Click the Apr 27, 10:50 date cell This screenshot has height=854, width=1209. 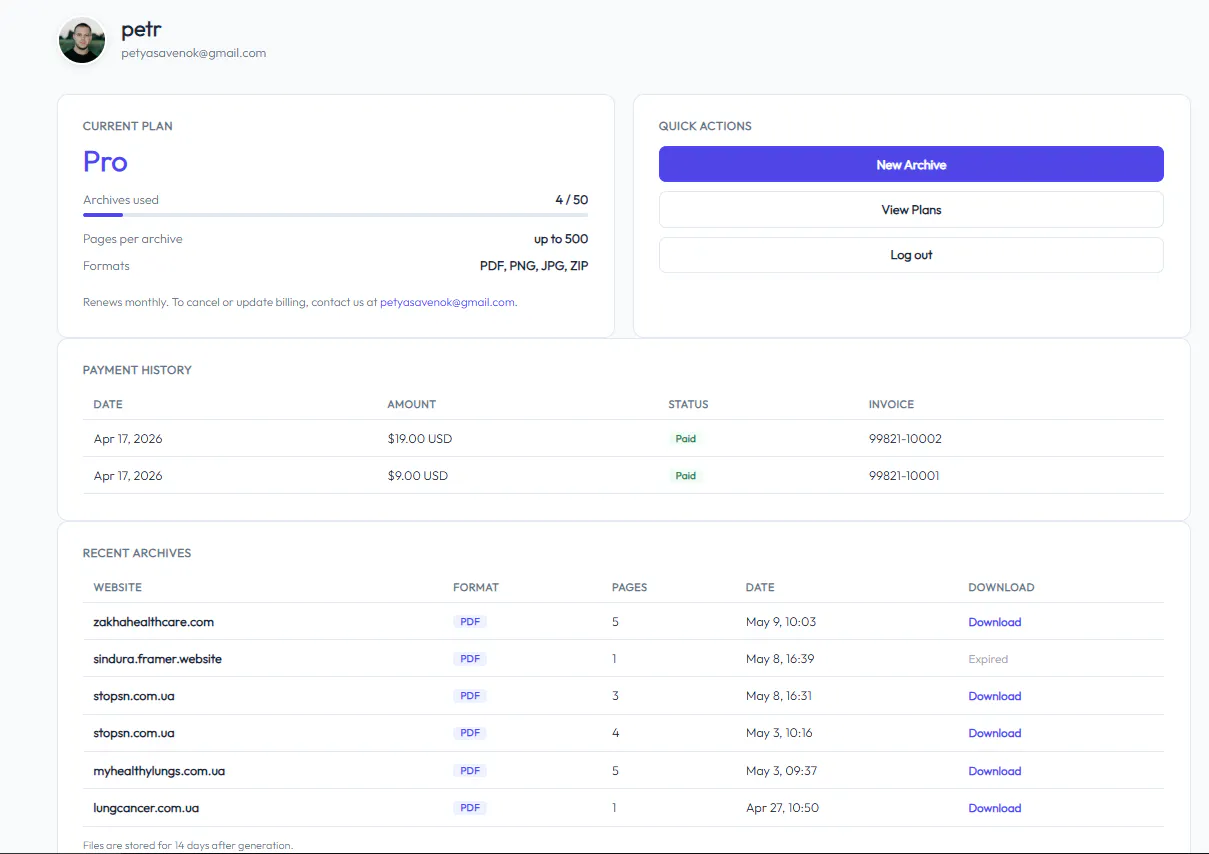click(782, 808)
